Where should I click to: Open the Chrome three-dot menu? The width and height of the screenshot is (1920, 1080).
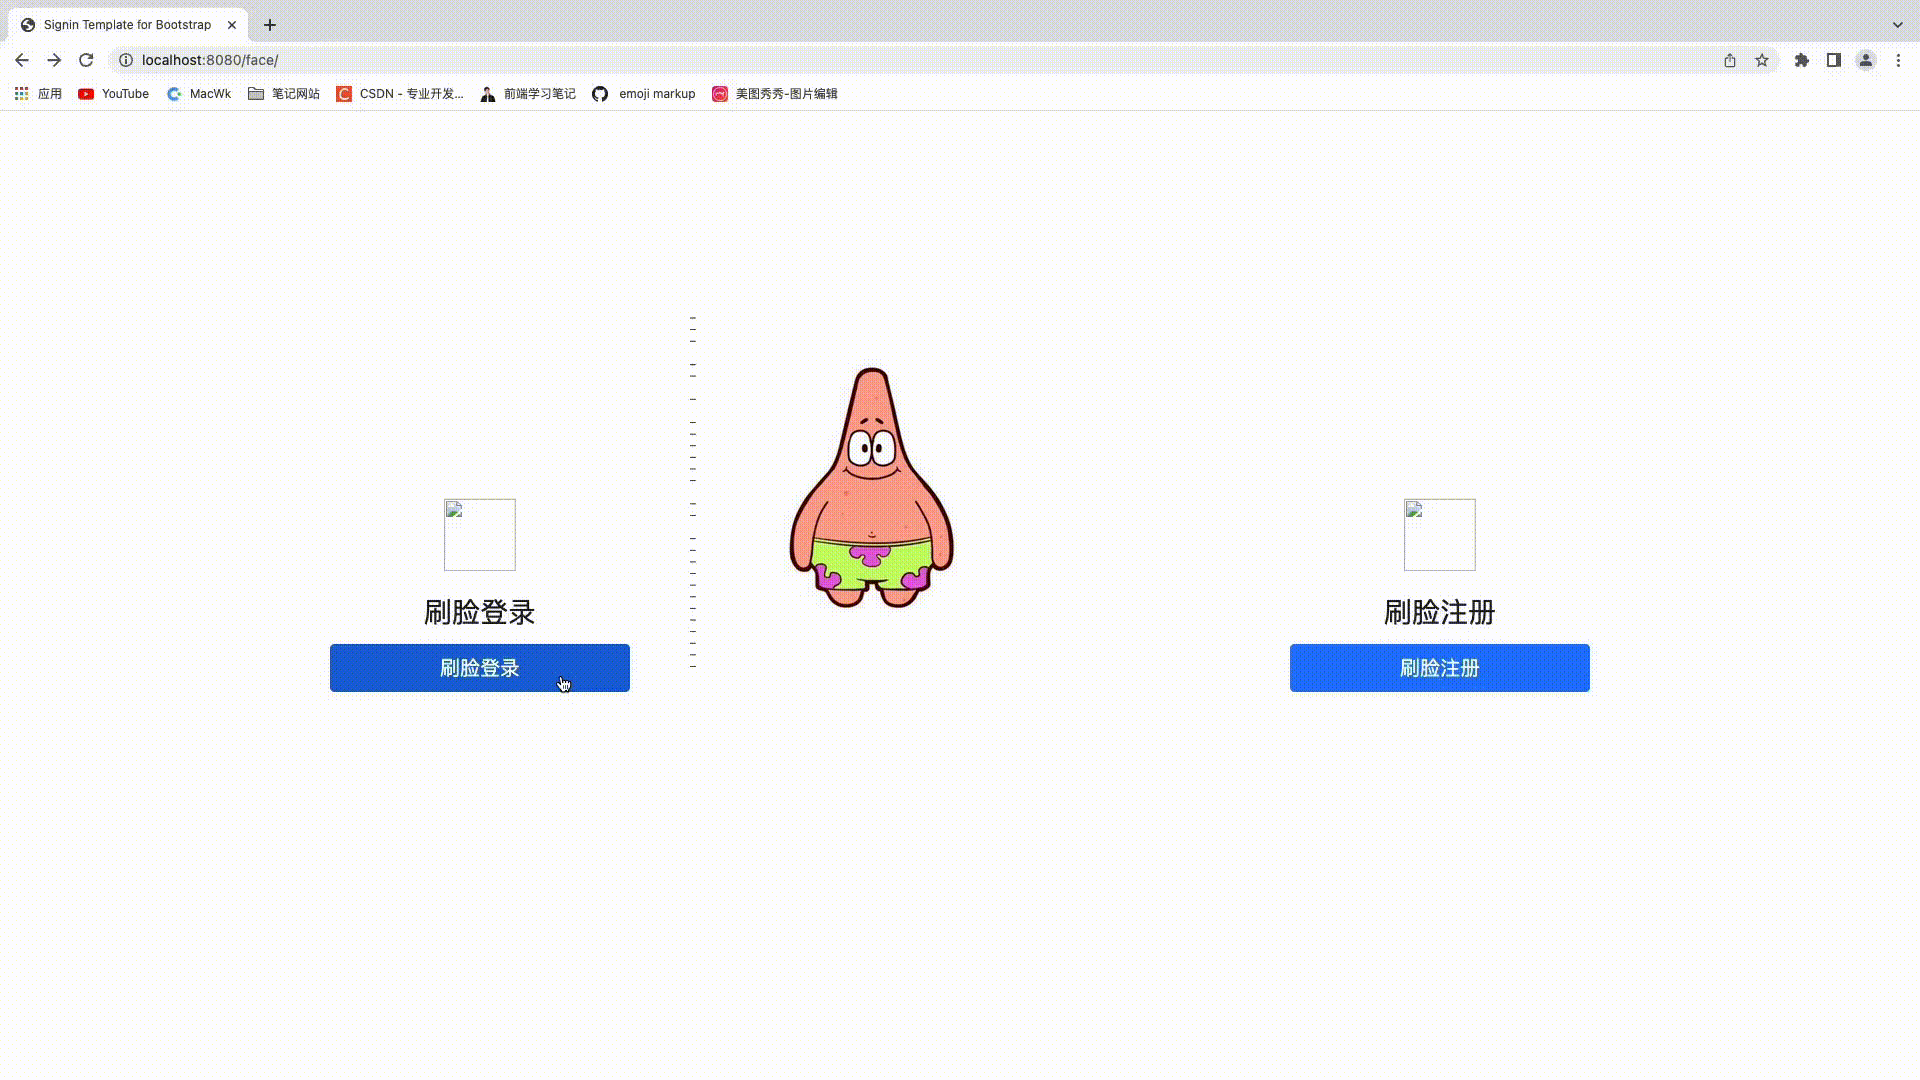pos(1898,60)
